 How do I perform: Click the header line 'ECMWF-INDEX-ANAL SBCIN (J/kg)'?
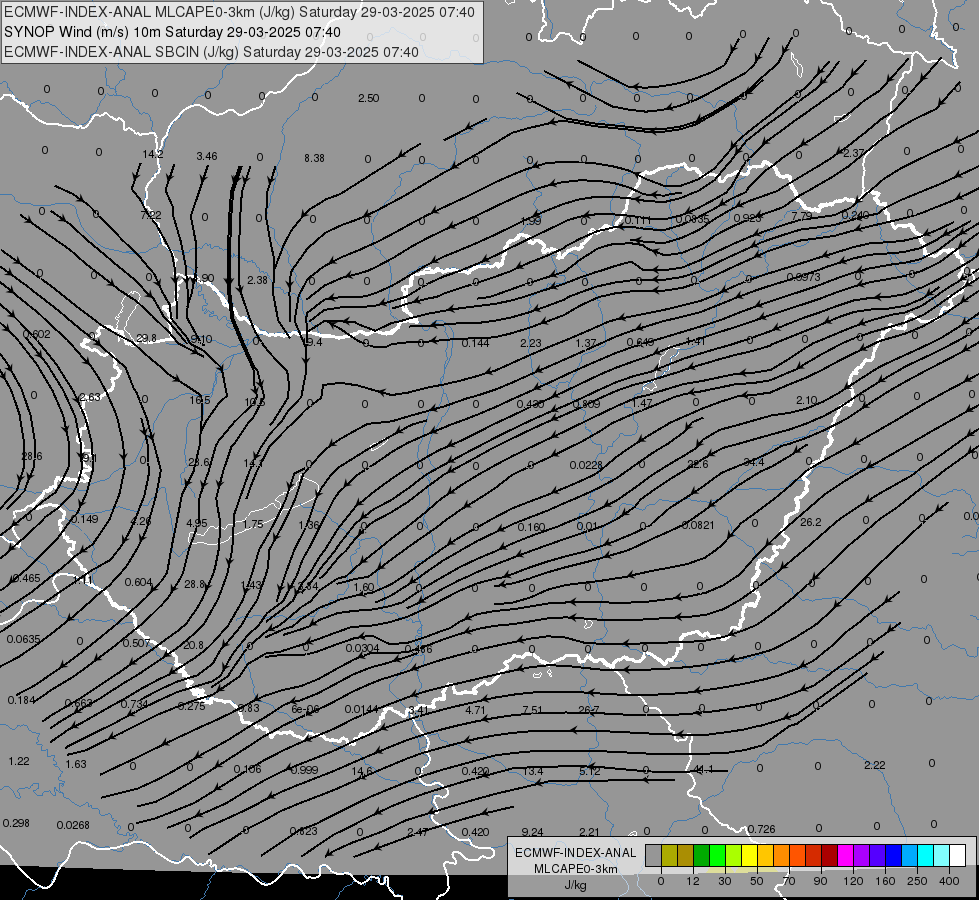[122, 52]
